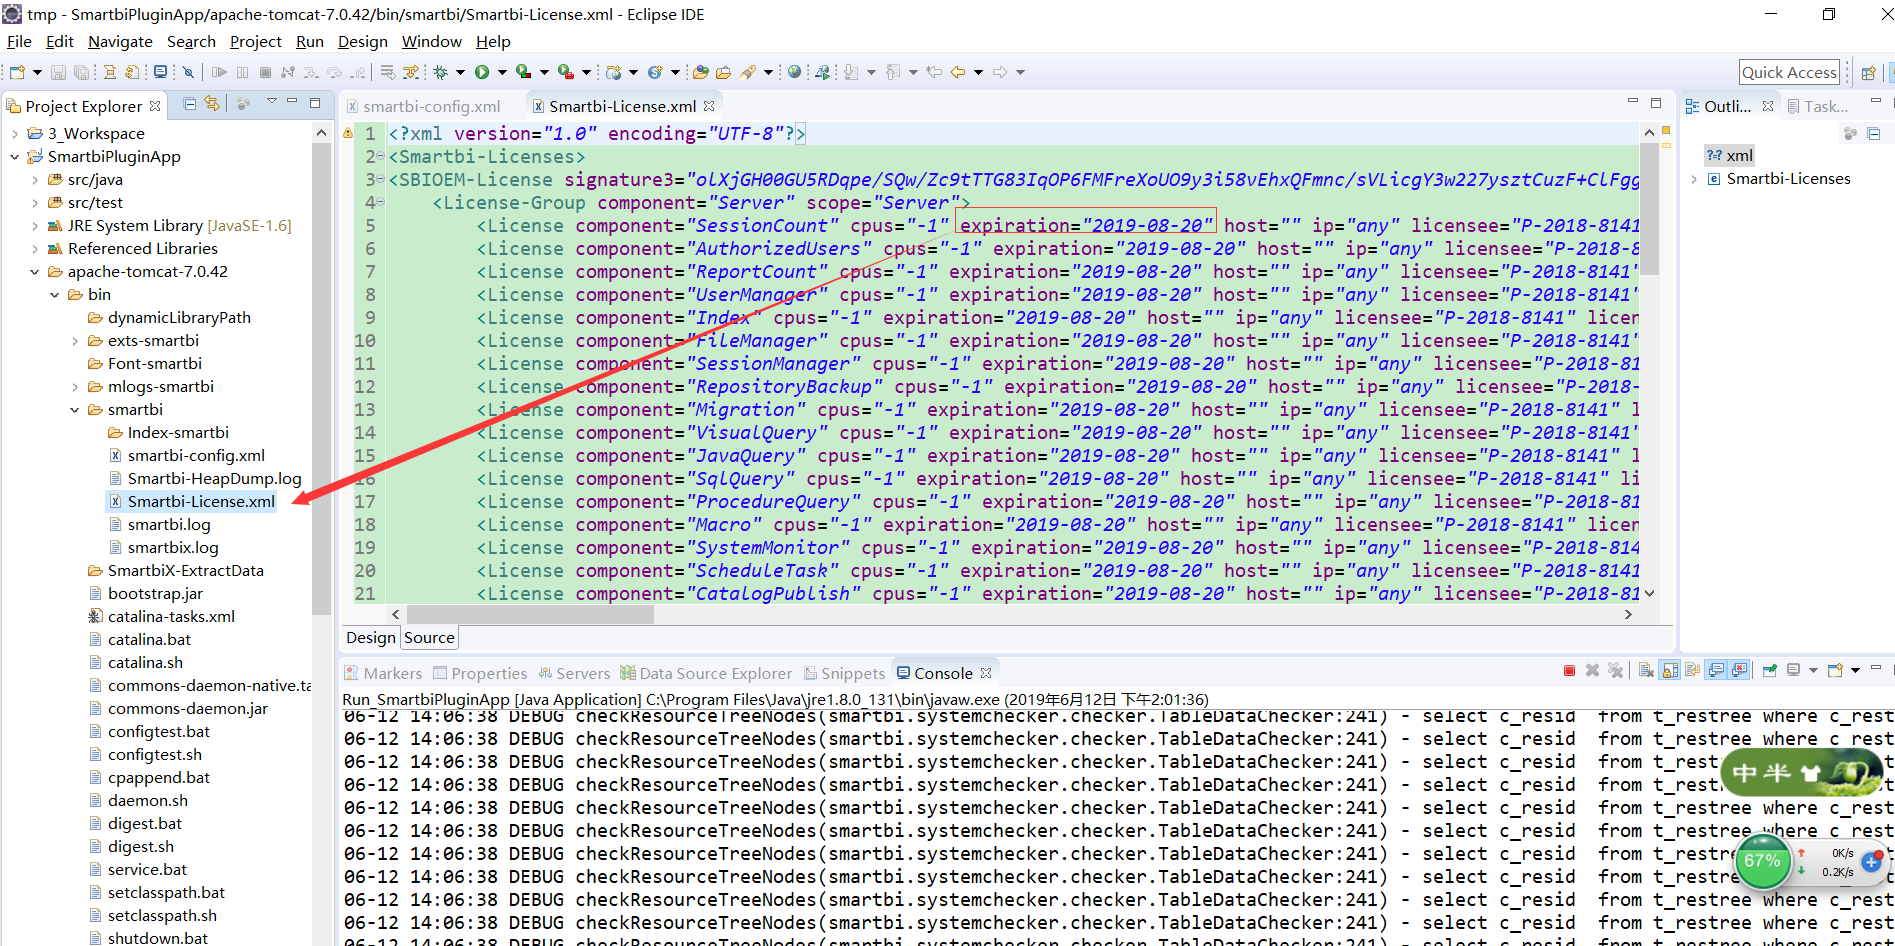Click the Open Perspective icon
Screen dimensions: 1895x946
coord(1868,72)
